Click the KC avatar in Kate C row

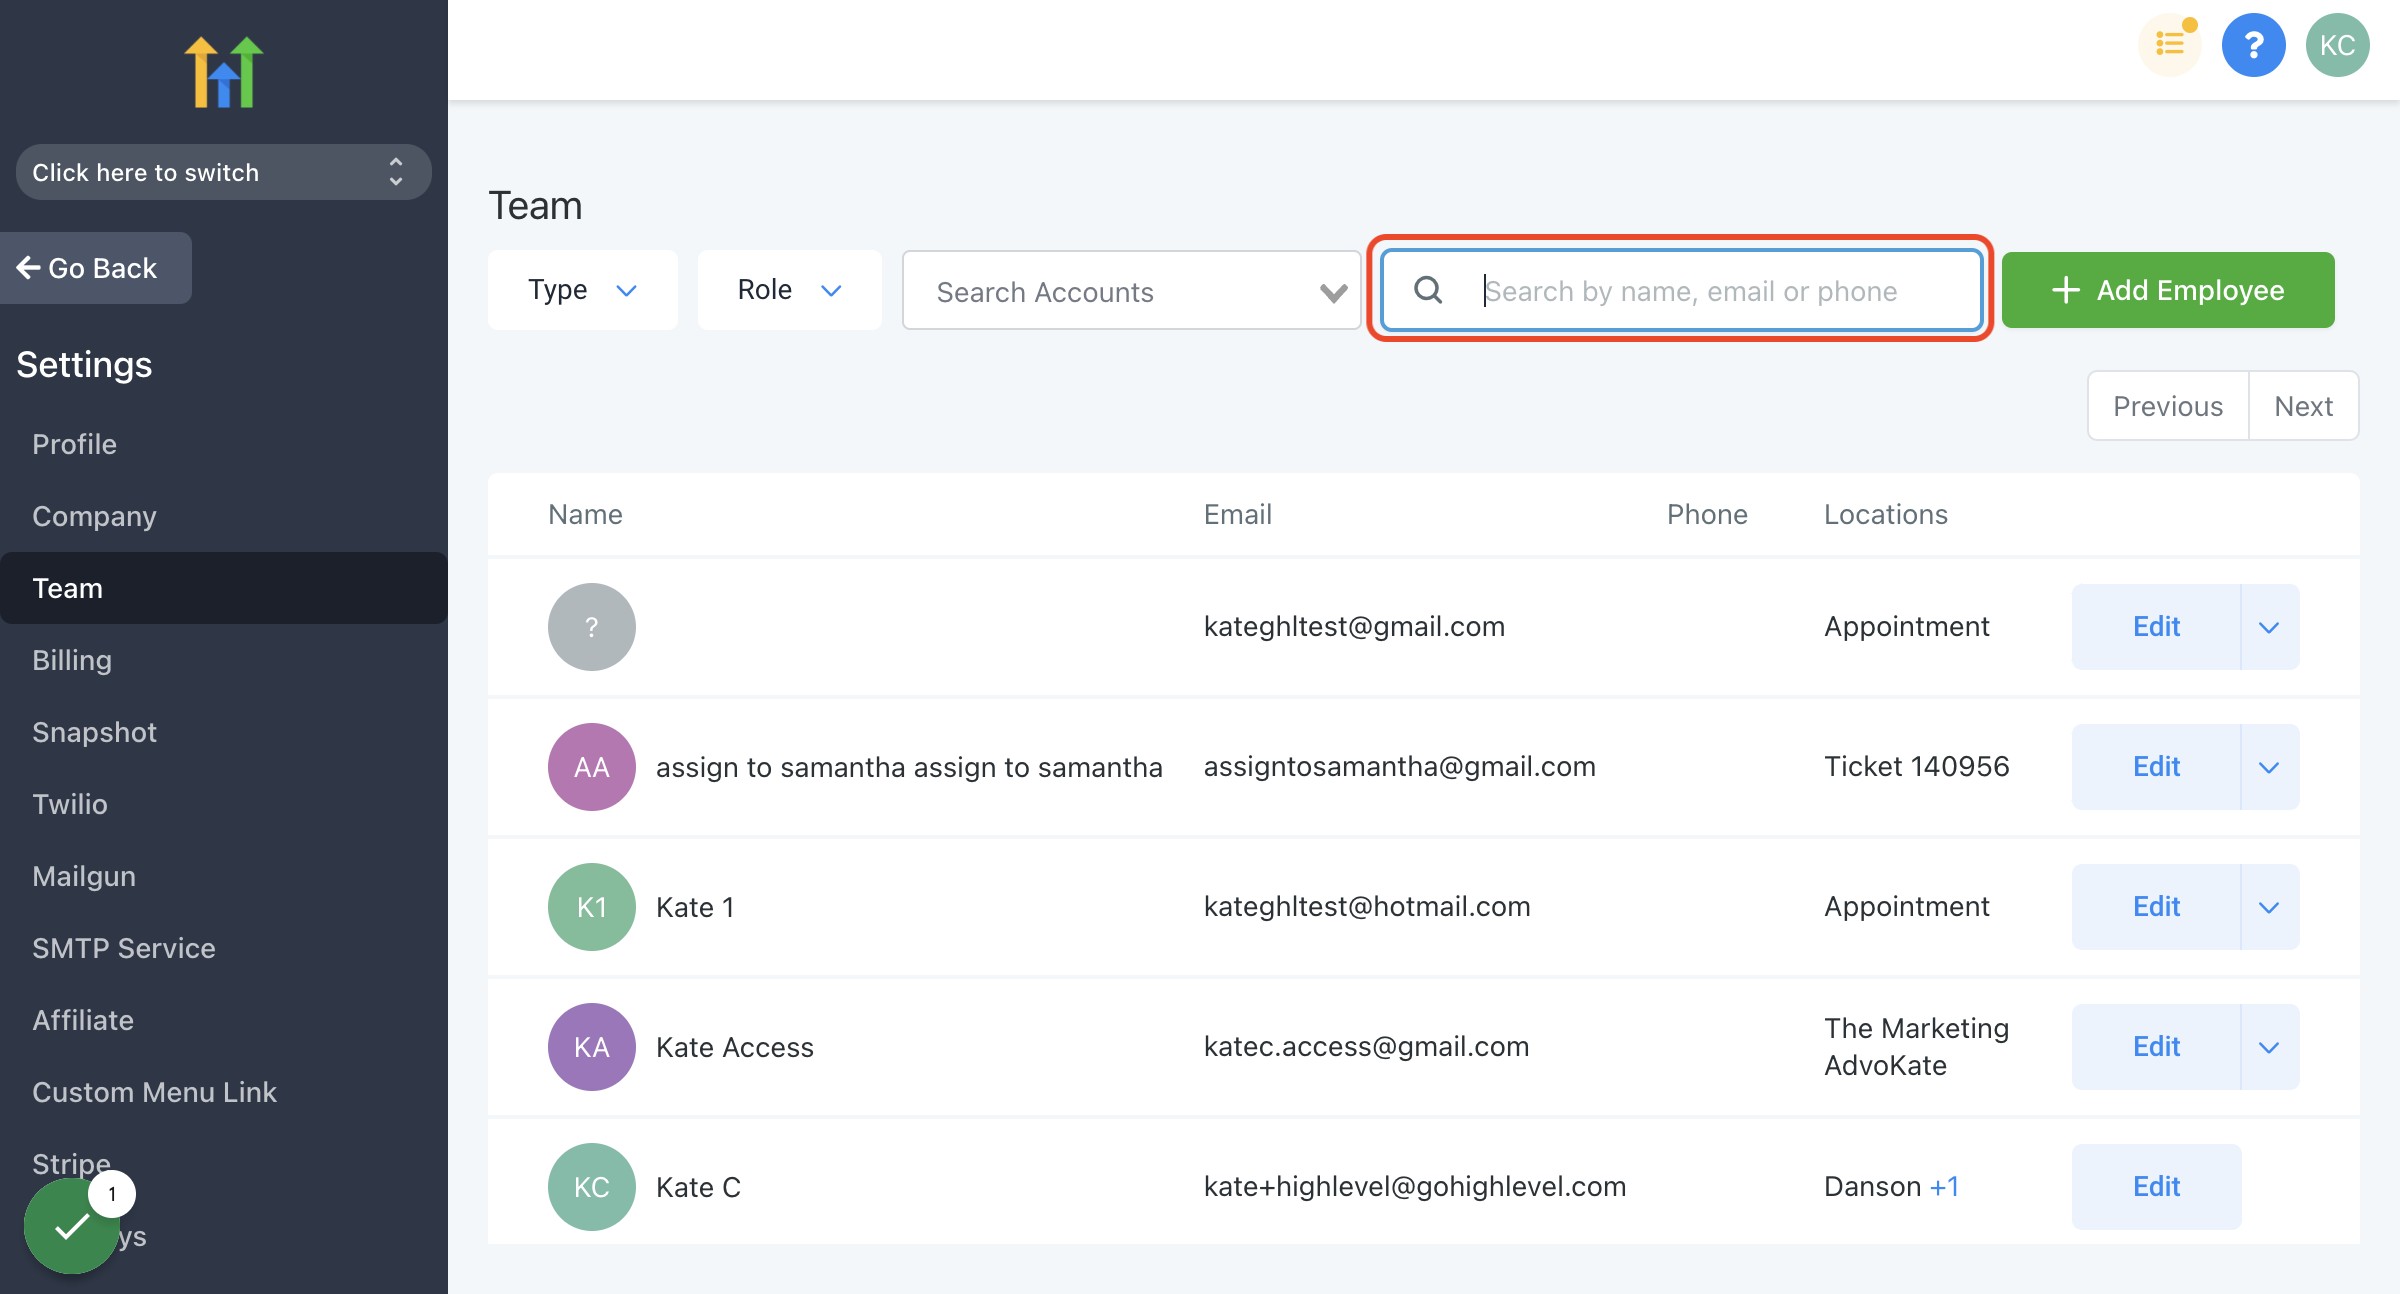pos(591,1187)
